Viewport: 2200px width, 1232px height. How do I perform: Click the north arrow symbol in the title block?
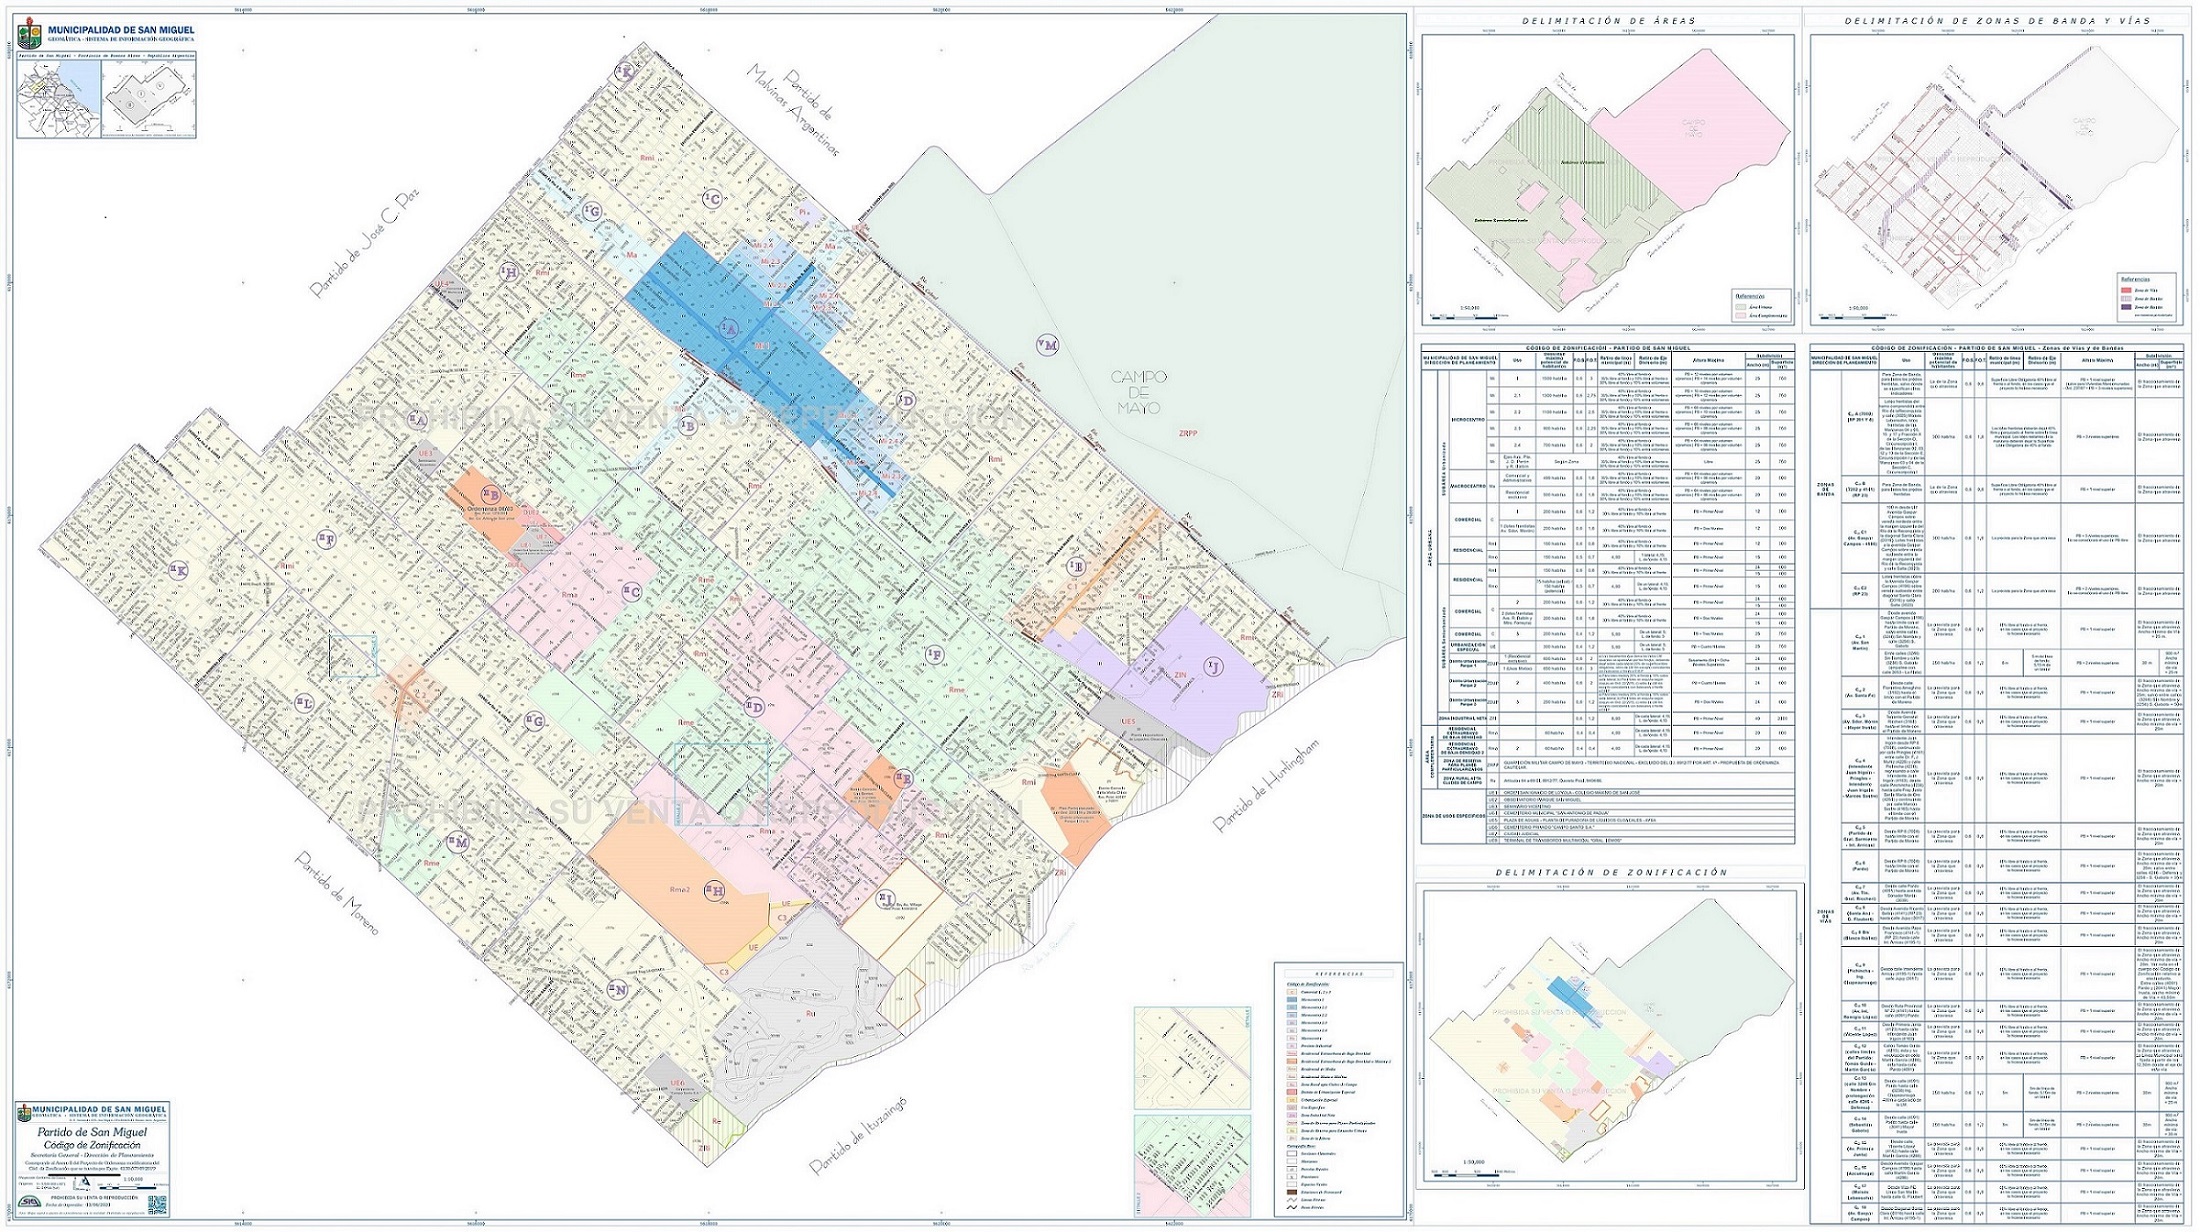[83, 1181]
